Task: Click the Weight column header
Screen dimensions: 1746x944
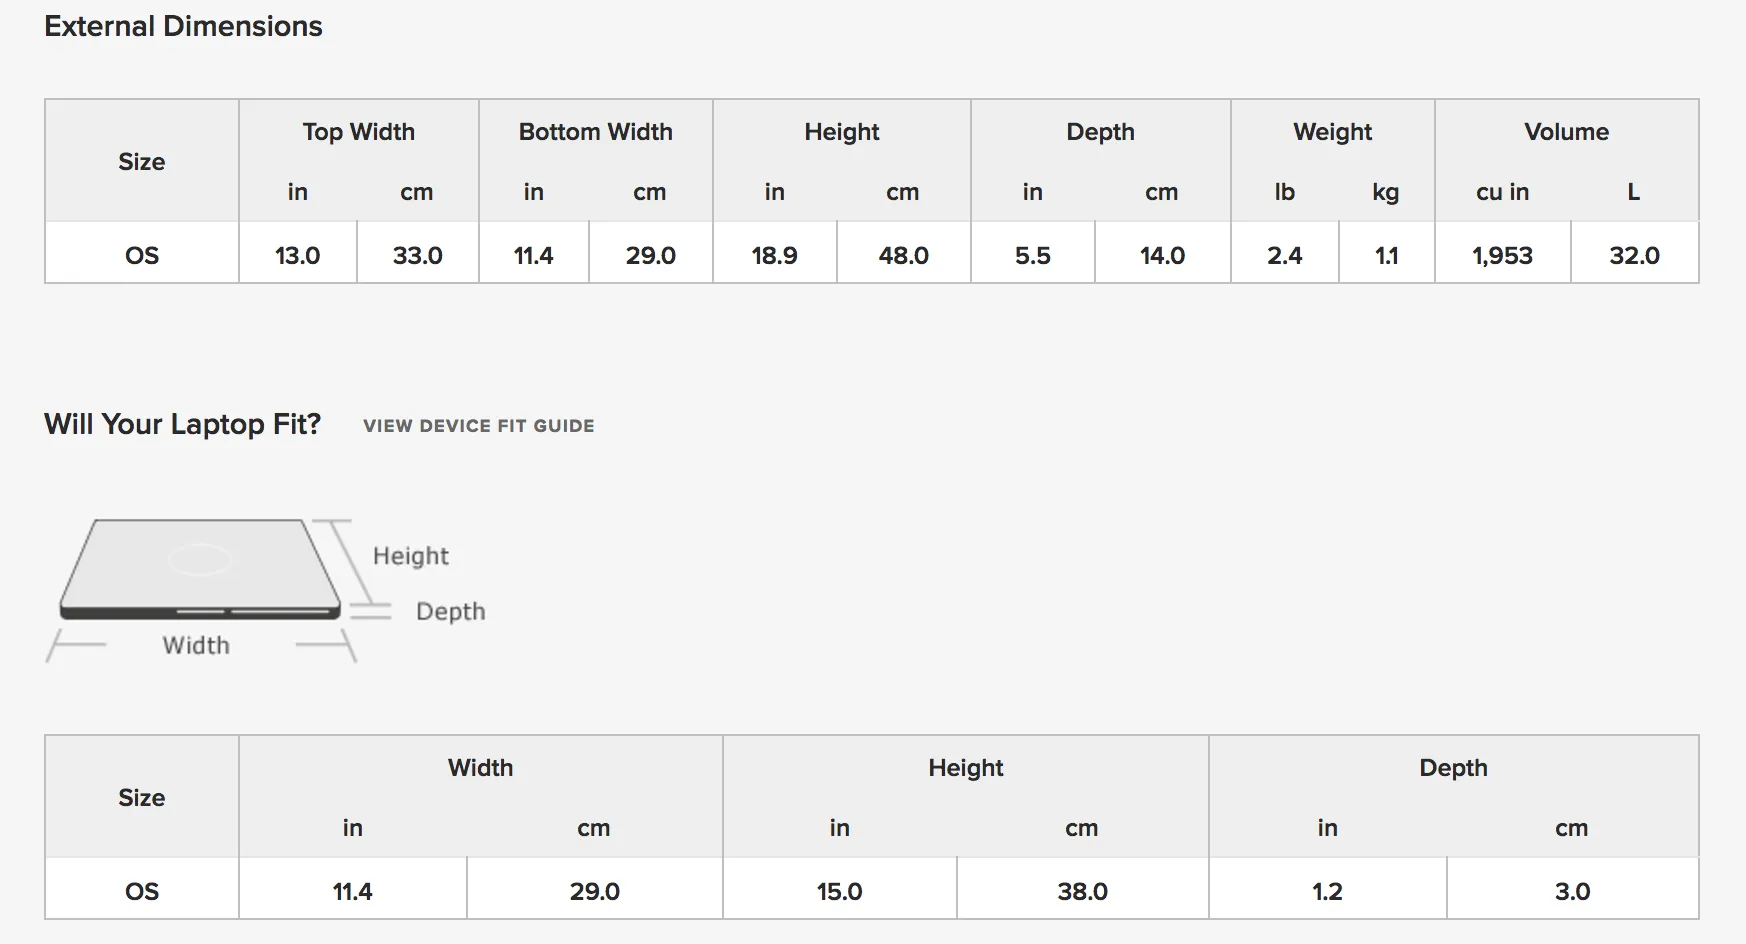Action: pyautogui.click(x=1333, y=132)
